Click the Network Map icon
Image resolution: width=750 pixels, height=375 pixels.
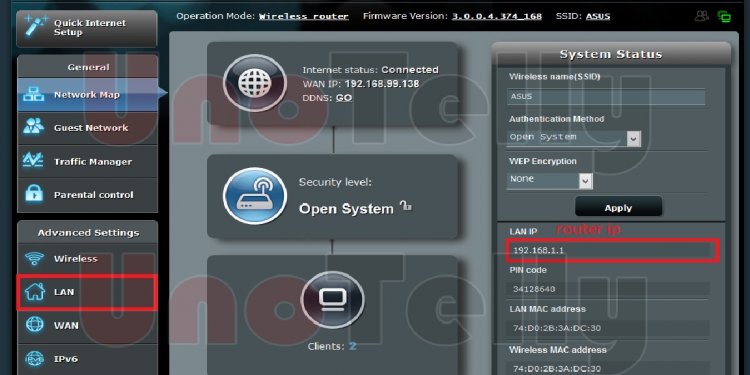tap(33, 94)
